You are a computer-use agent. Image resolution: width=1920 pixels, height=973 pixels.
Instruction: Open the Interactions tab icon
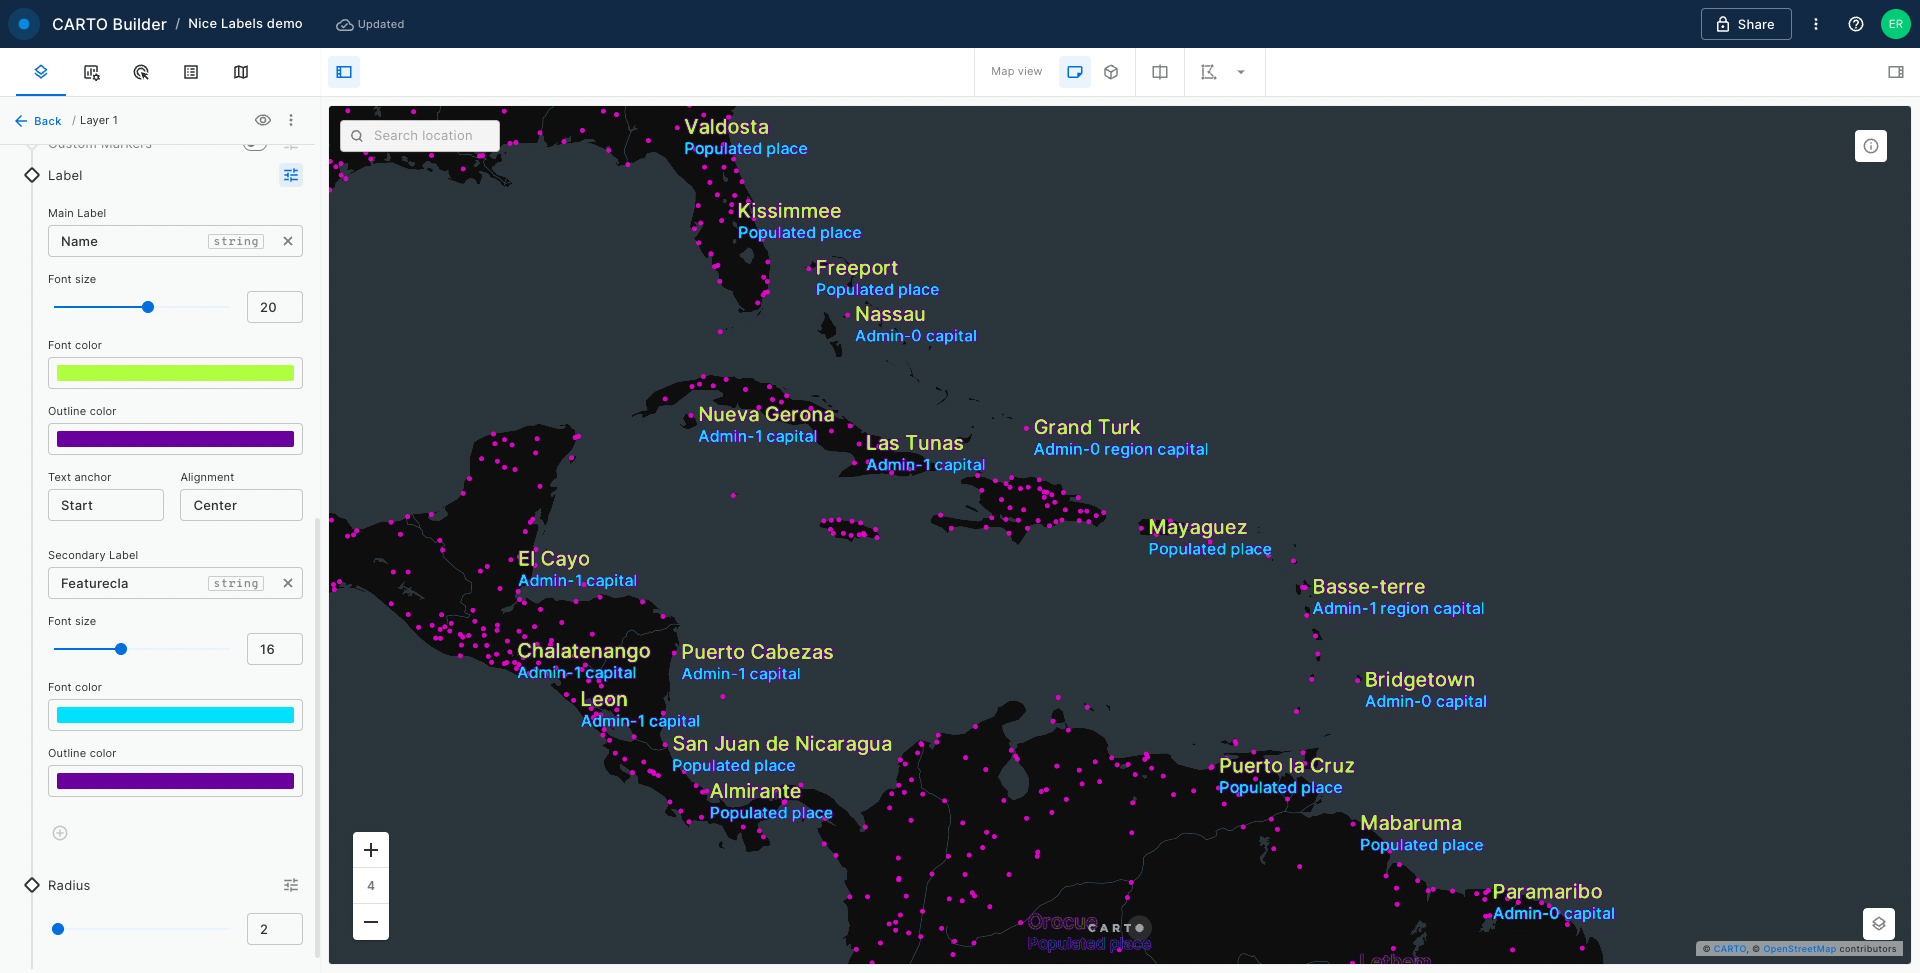tap(141, 72)
